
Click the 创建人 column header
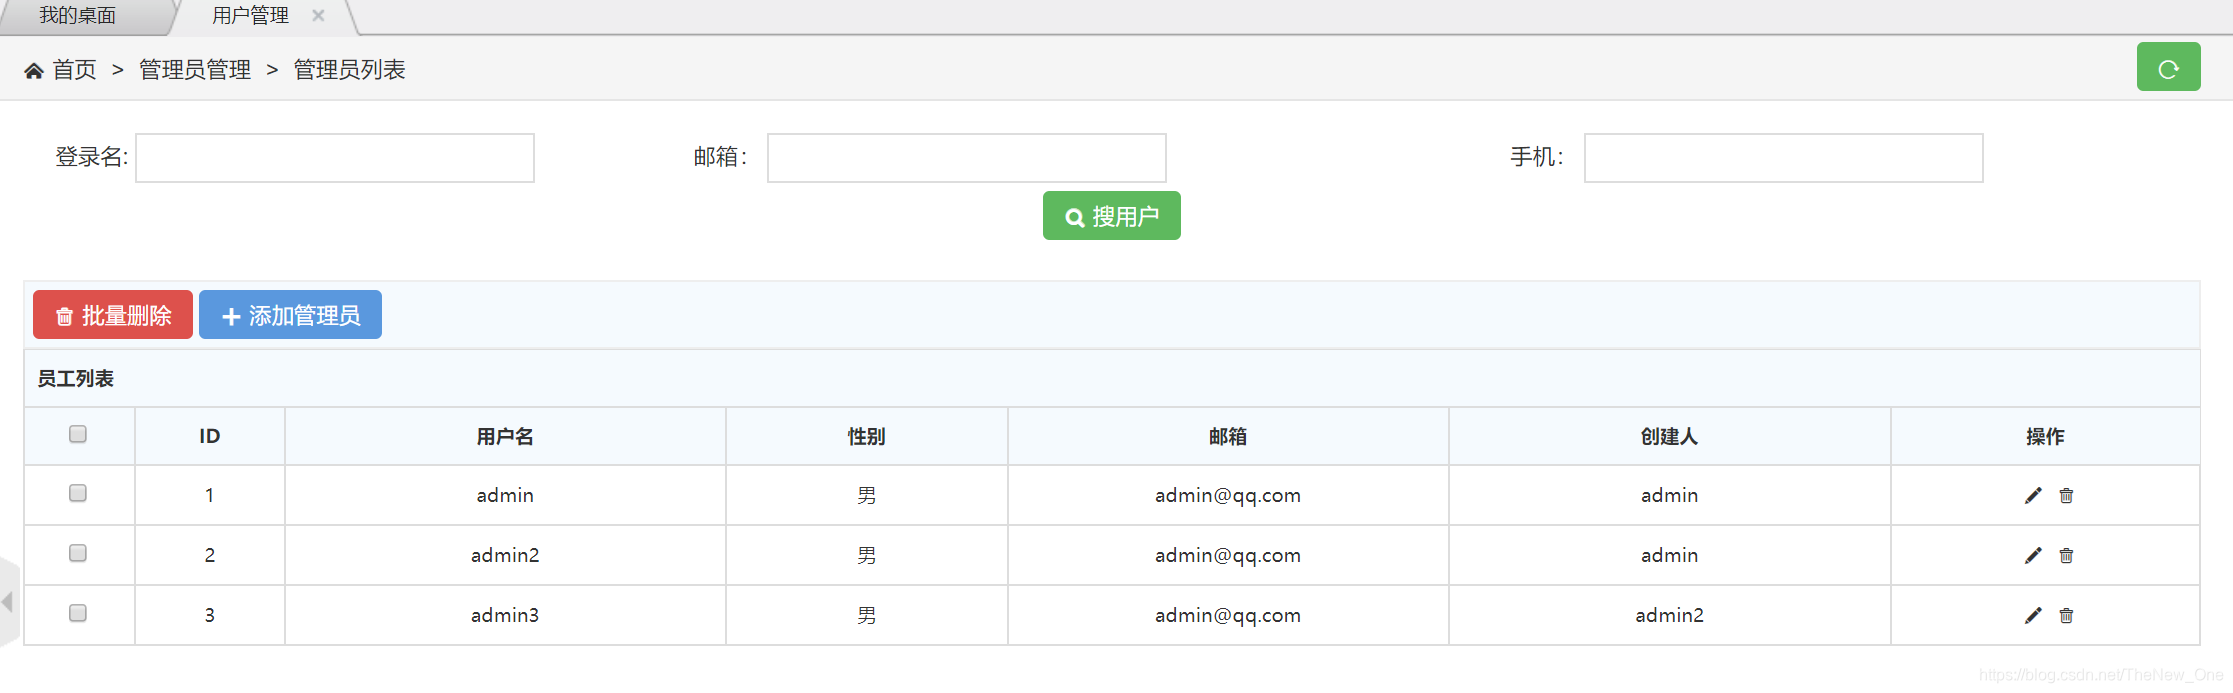point(1669,436)
